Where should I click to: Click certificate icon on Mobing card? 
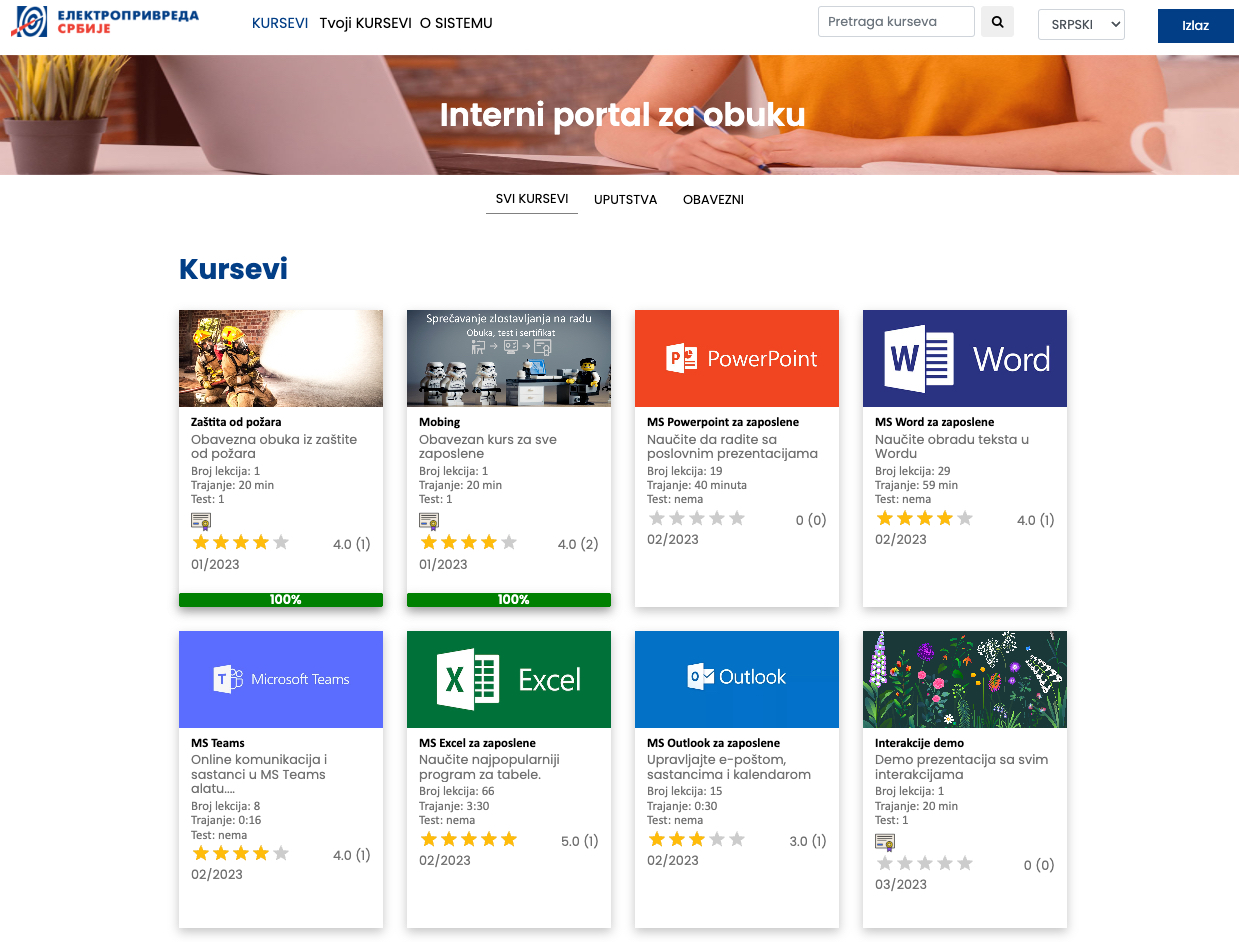tap(429, 521)
